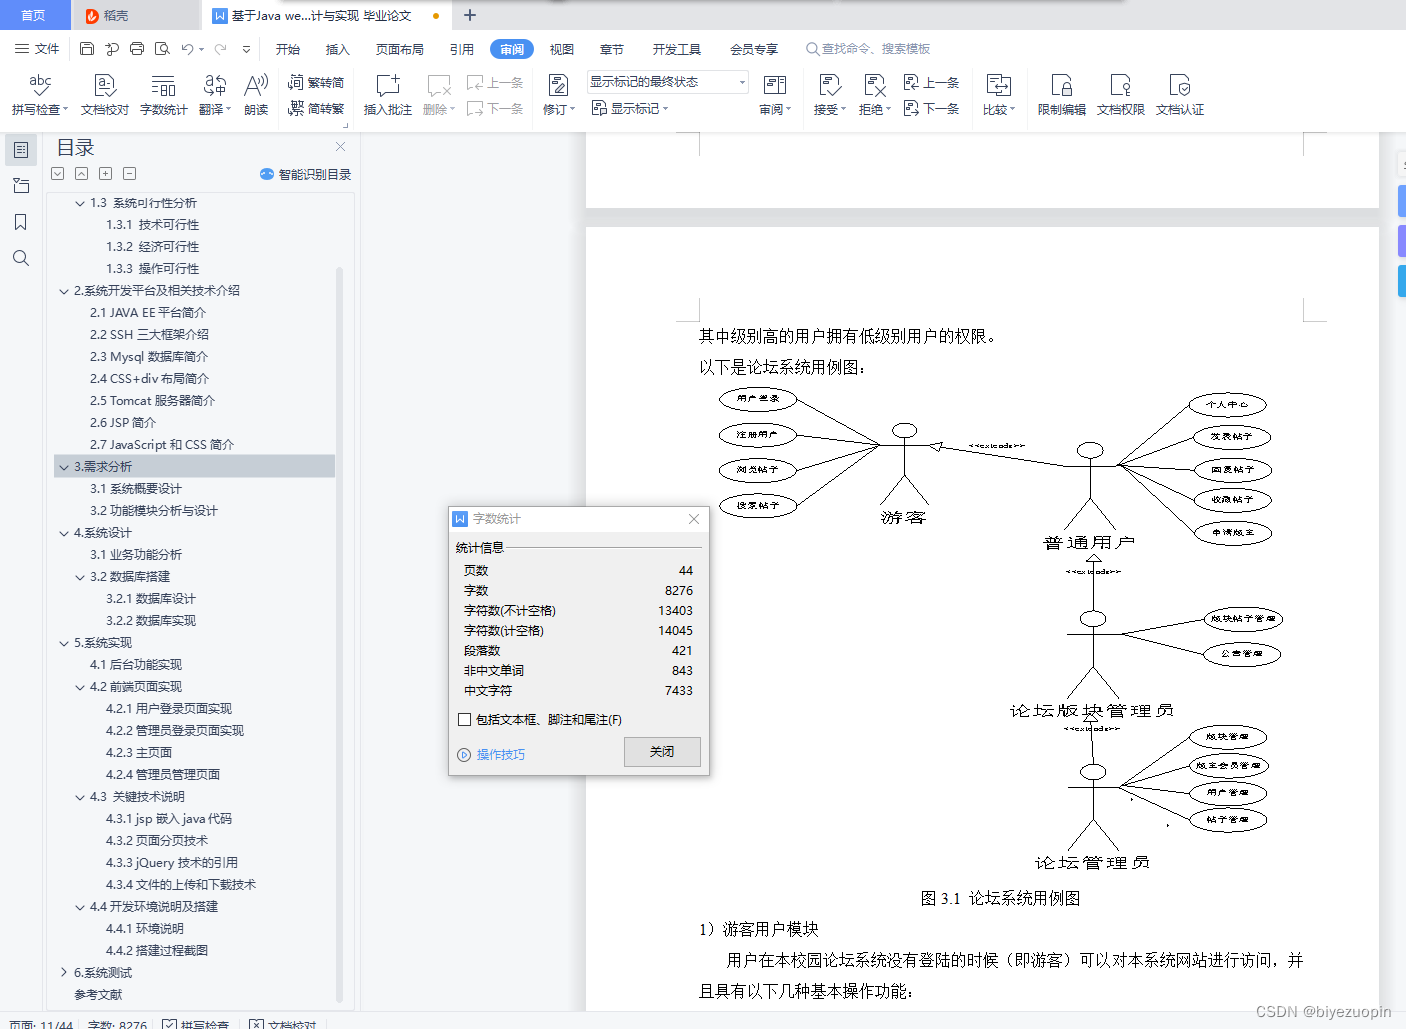Show the bookmarks panel in left sidebar

pyautogui.click(x=21, y=222)
